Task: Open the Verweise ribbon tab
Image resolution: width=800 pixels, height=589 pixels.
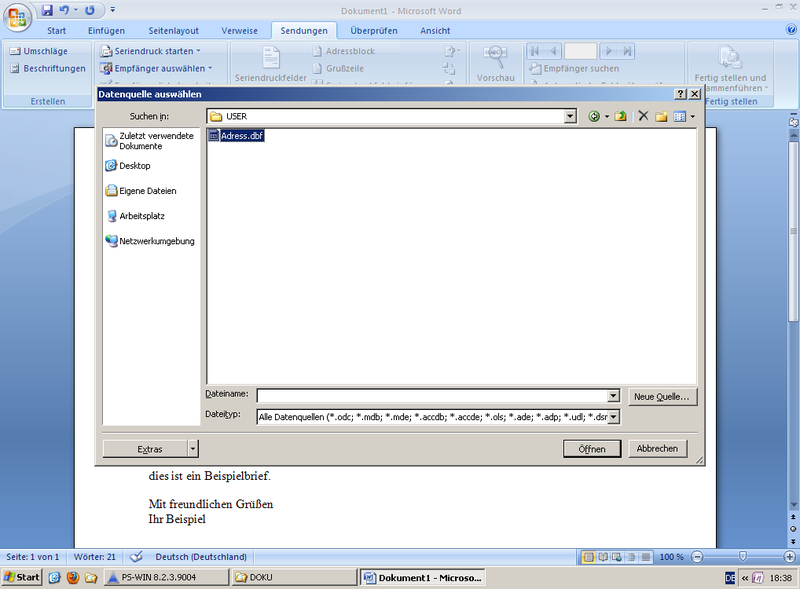Action: 239,31
